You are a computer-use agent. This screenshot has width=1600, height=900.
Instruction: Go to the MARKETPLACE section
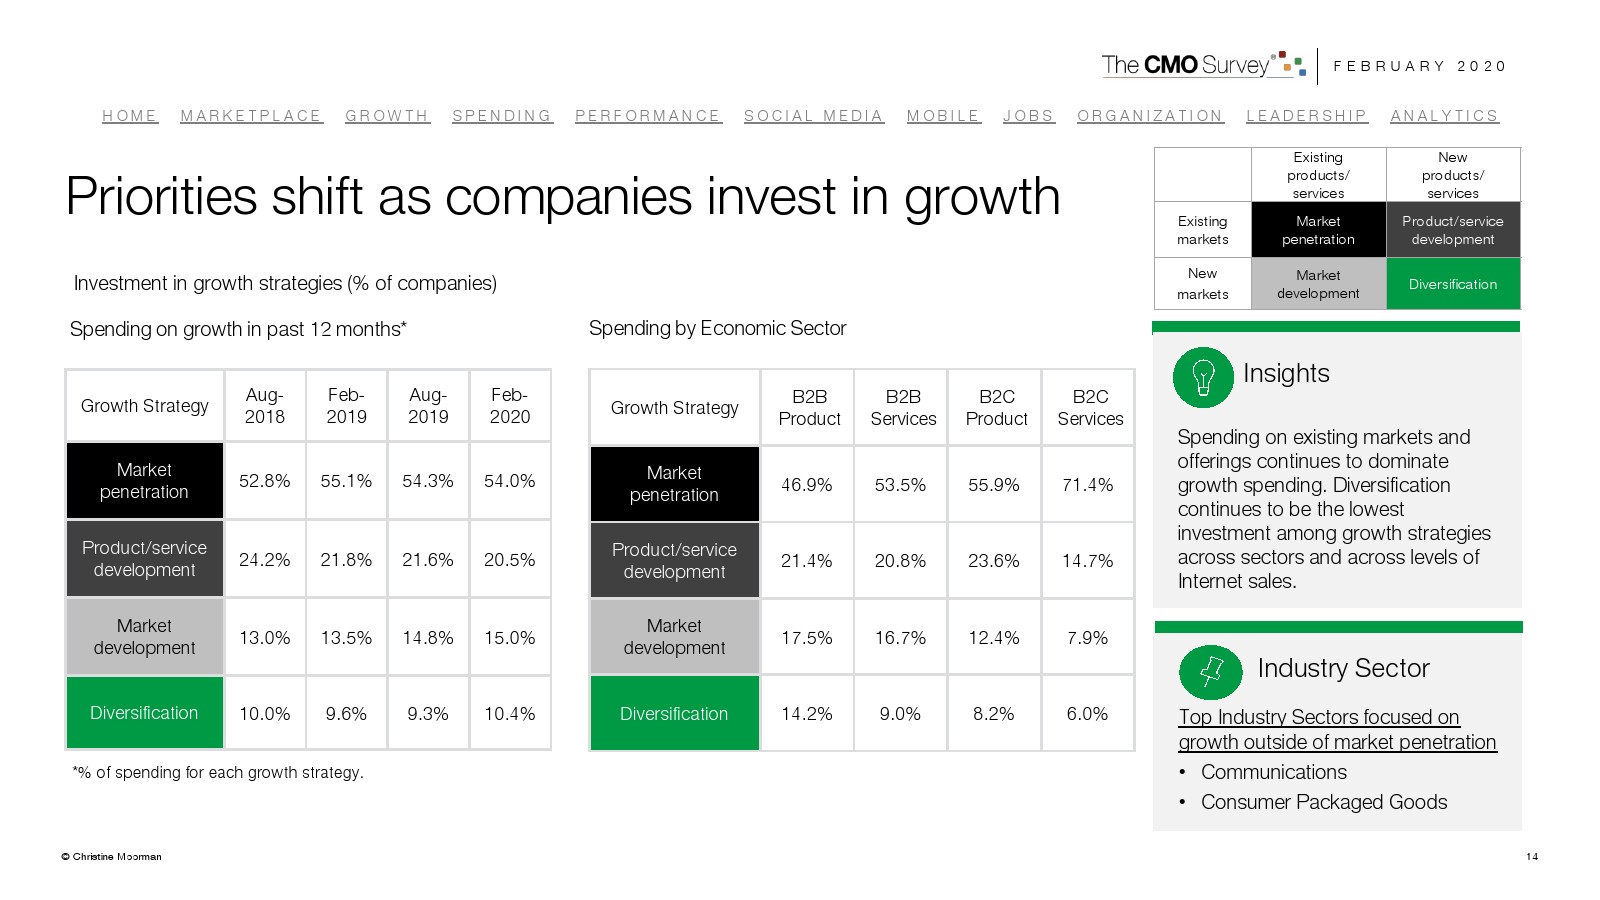click(x=251, y=116)
